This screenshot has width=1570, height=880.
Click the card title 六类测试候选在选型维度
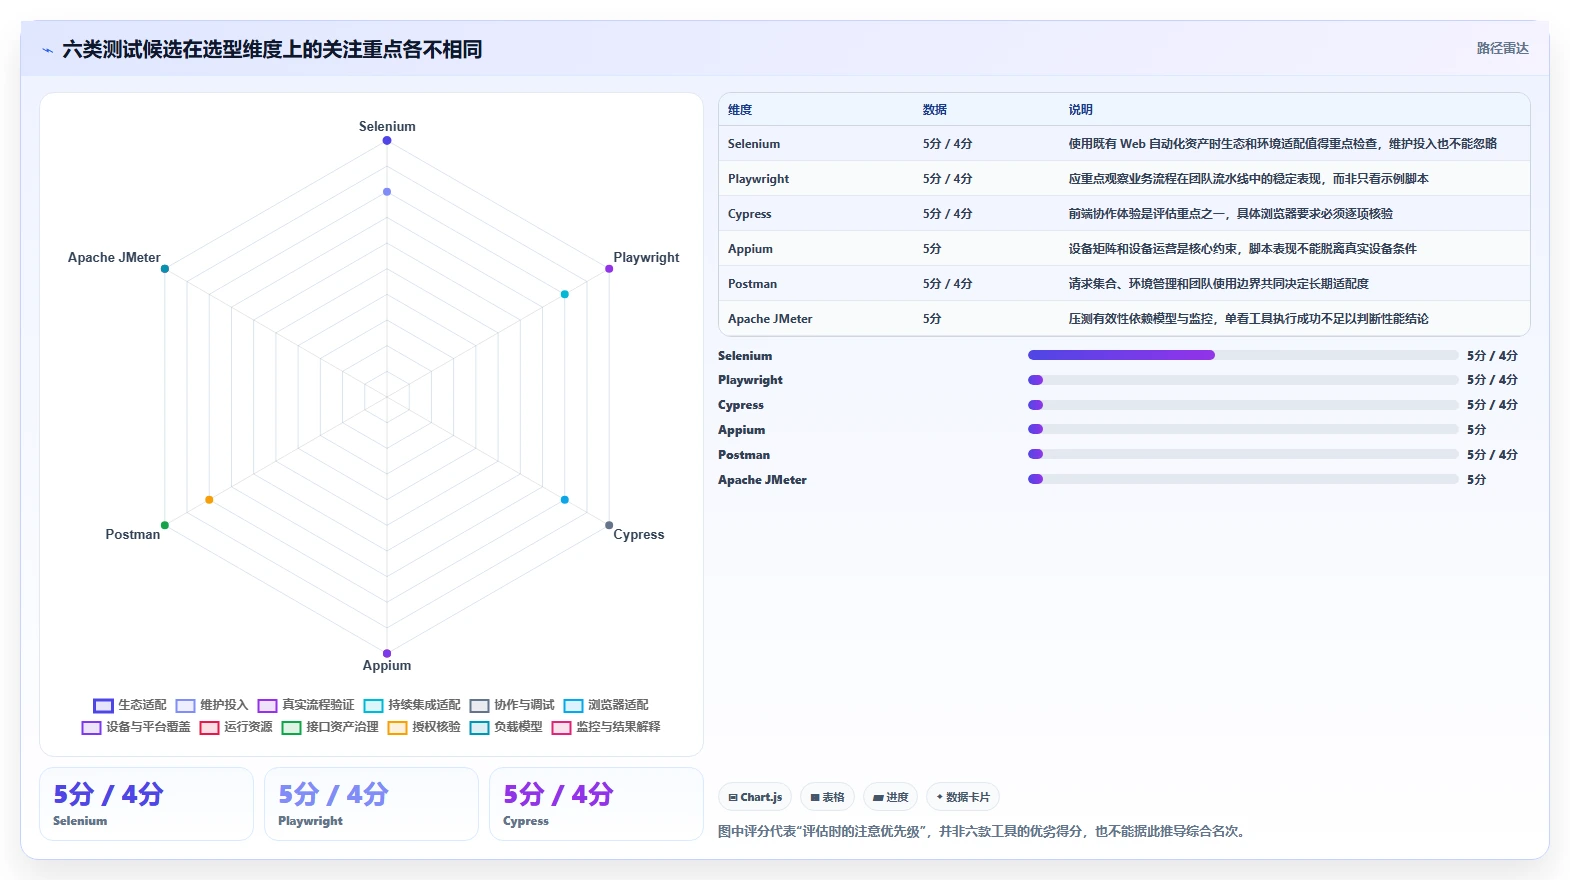(272, 49)
